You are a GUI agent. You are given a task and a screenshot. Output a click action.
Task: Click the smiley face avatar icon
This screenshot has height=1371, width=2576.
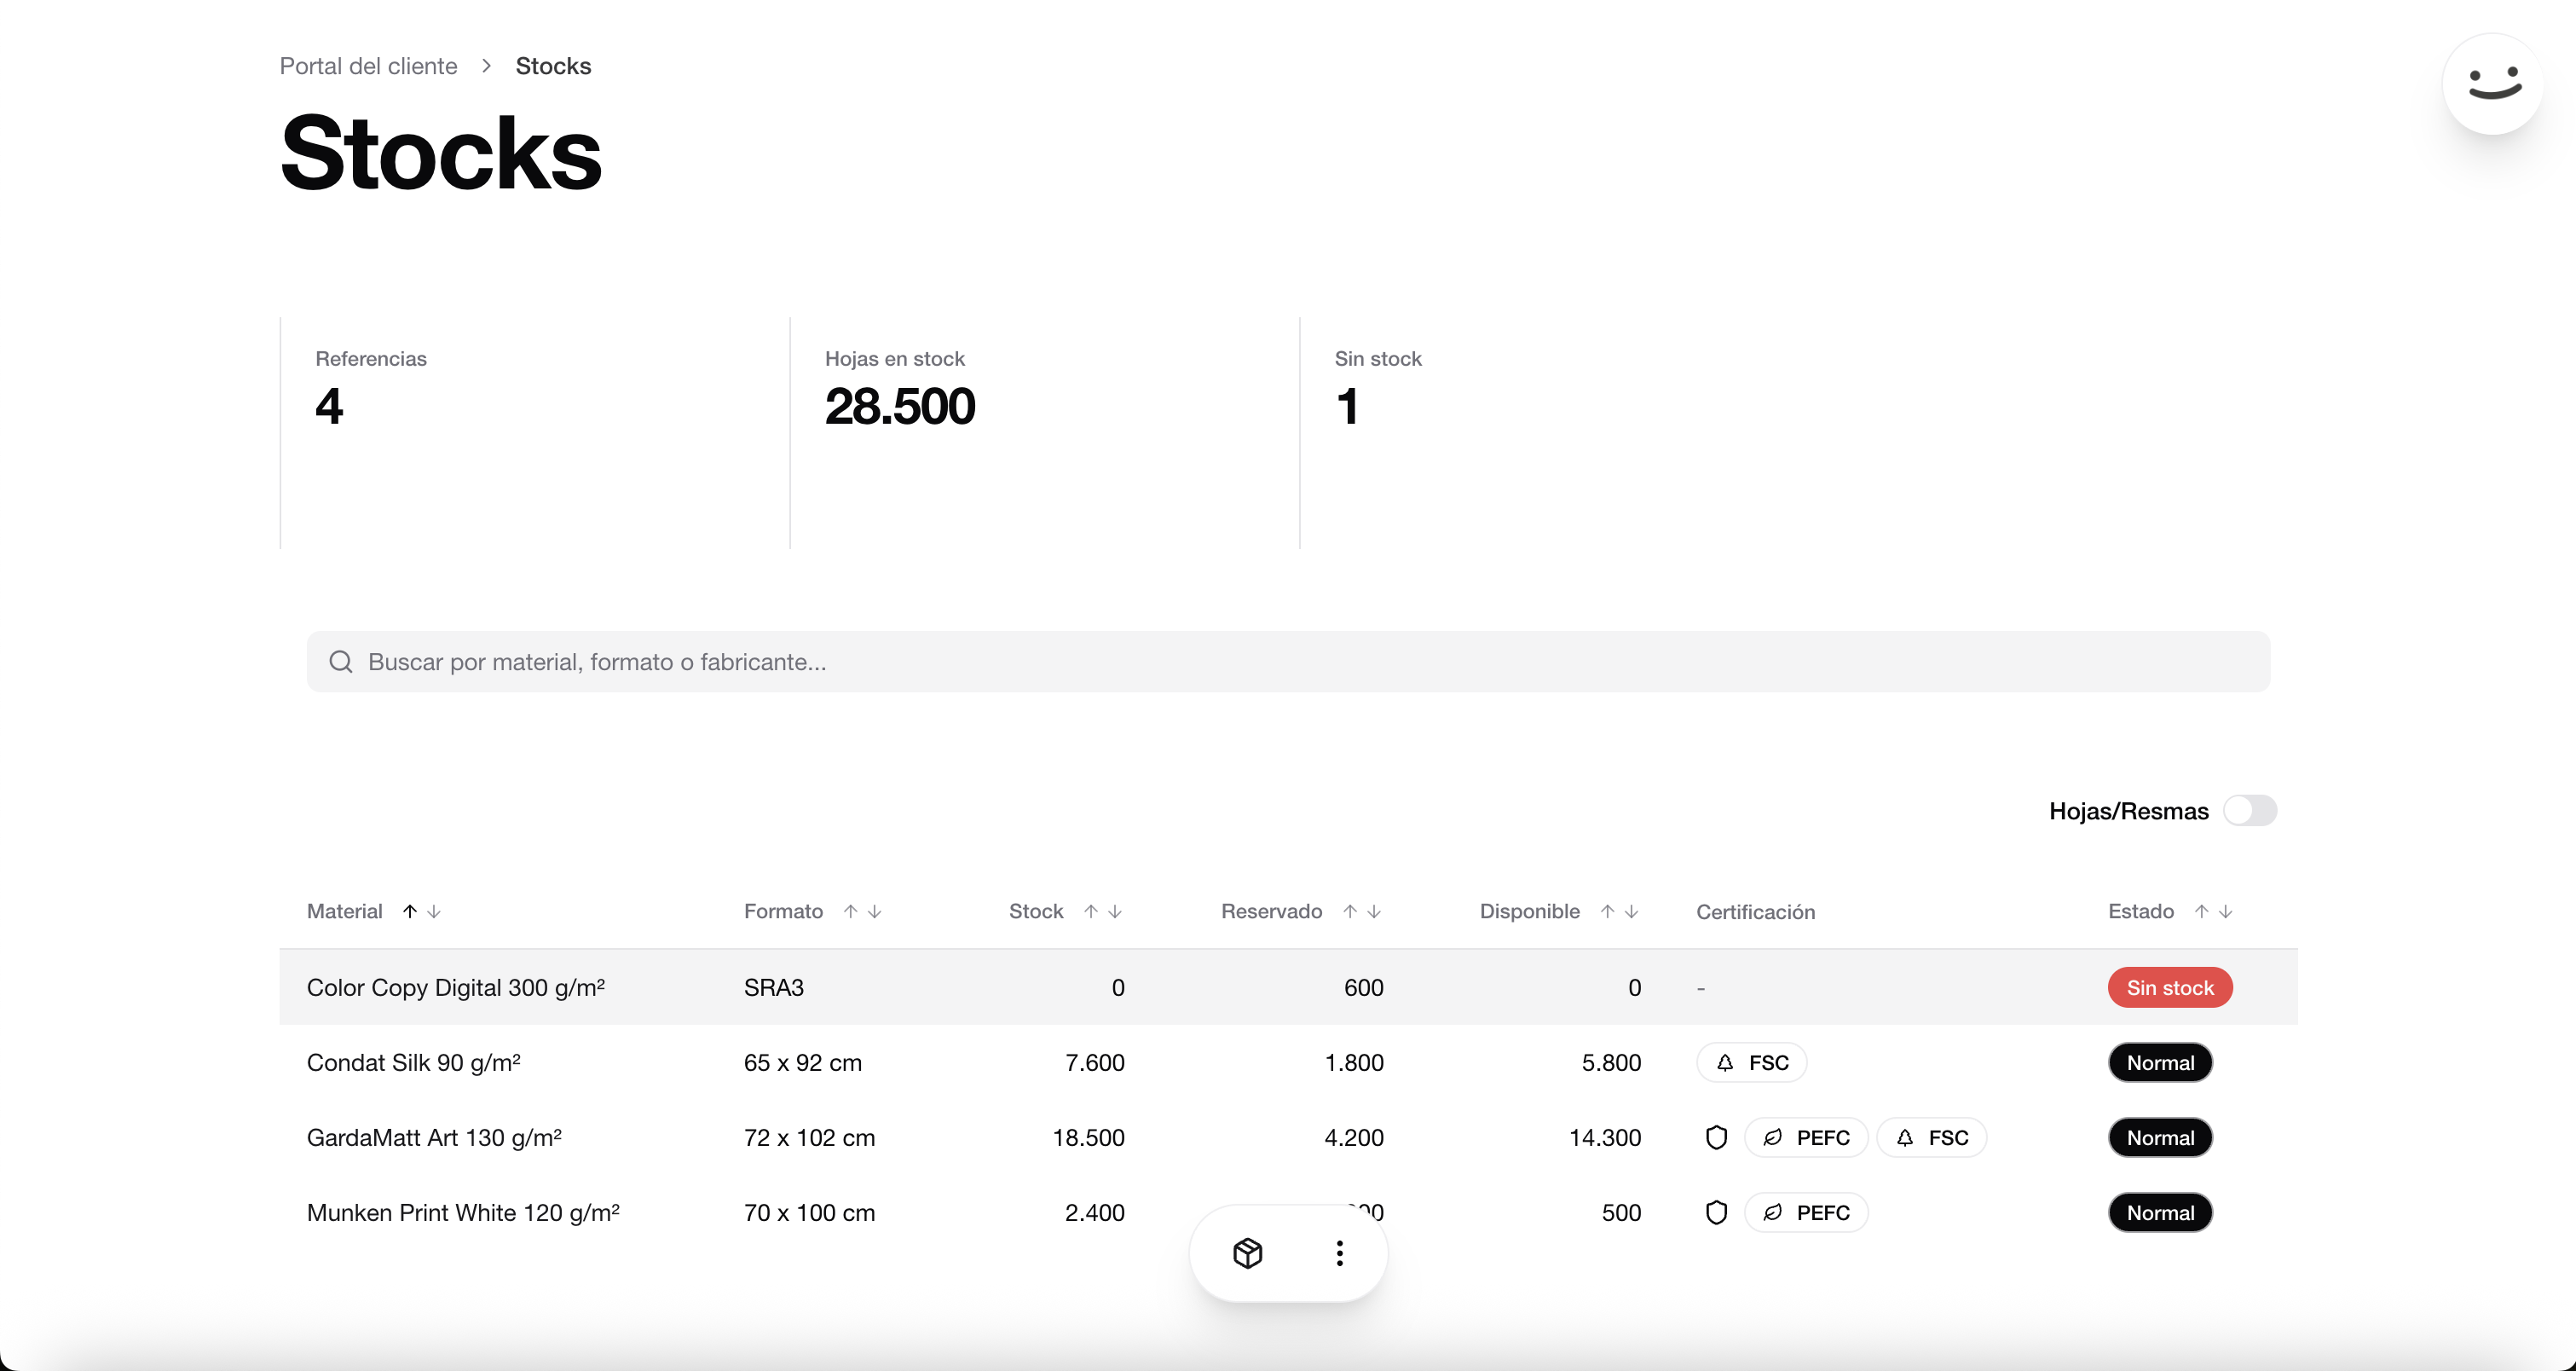[x=2492, y=84]
